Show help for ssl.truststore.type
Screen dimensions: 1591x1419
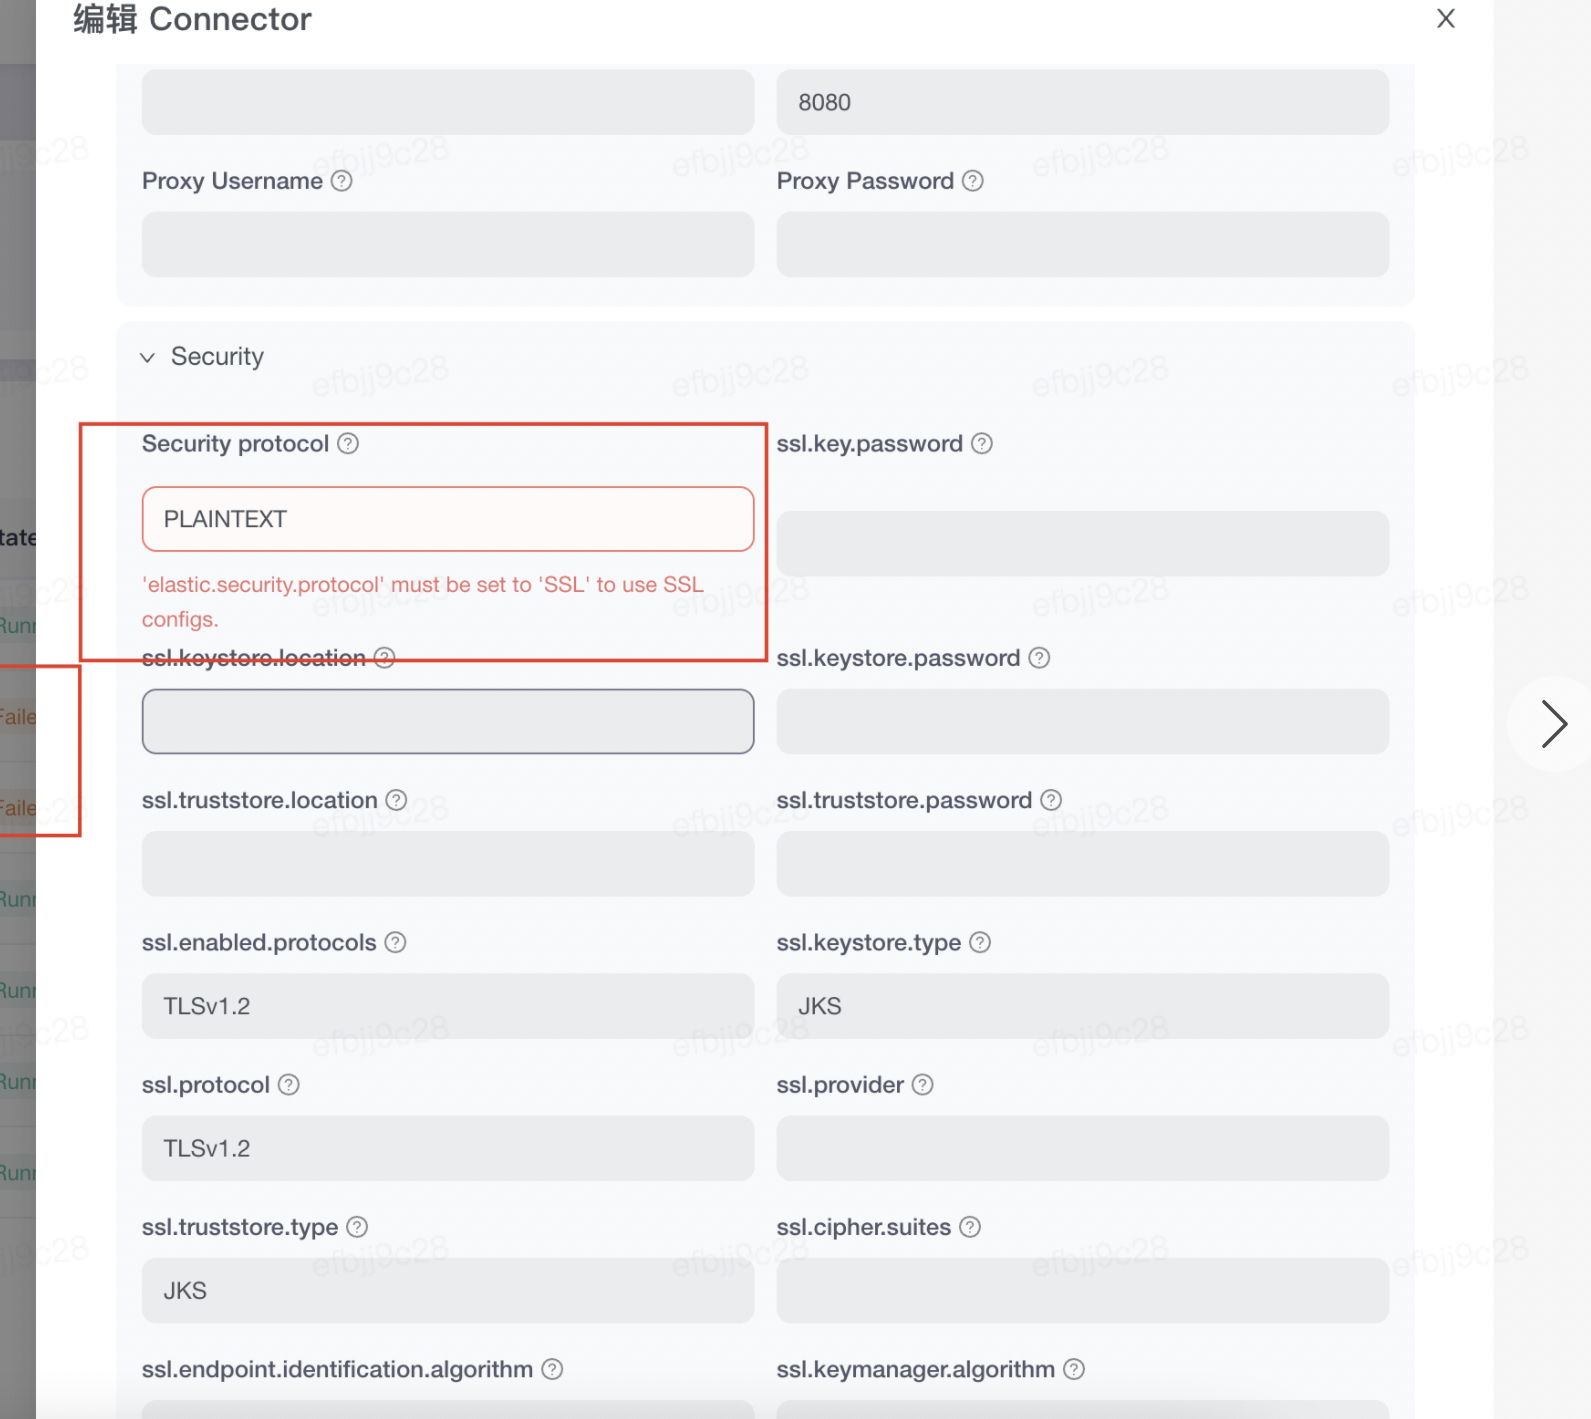tap(357, 1226)
